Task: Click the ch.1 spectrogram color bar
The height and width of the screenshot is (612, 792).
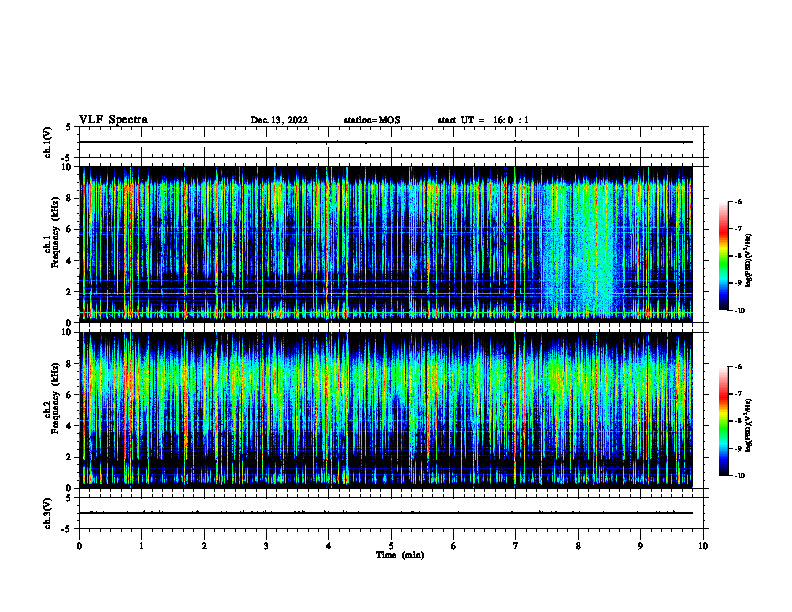Action: pyautogui.click(x=723, y=256)
